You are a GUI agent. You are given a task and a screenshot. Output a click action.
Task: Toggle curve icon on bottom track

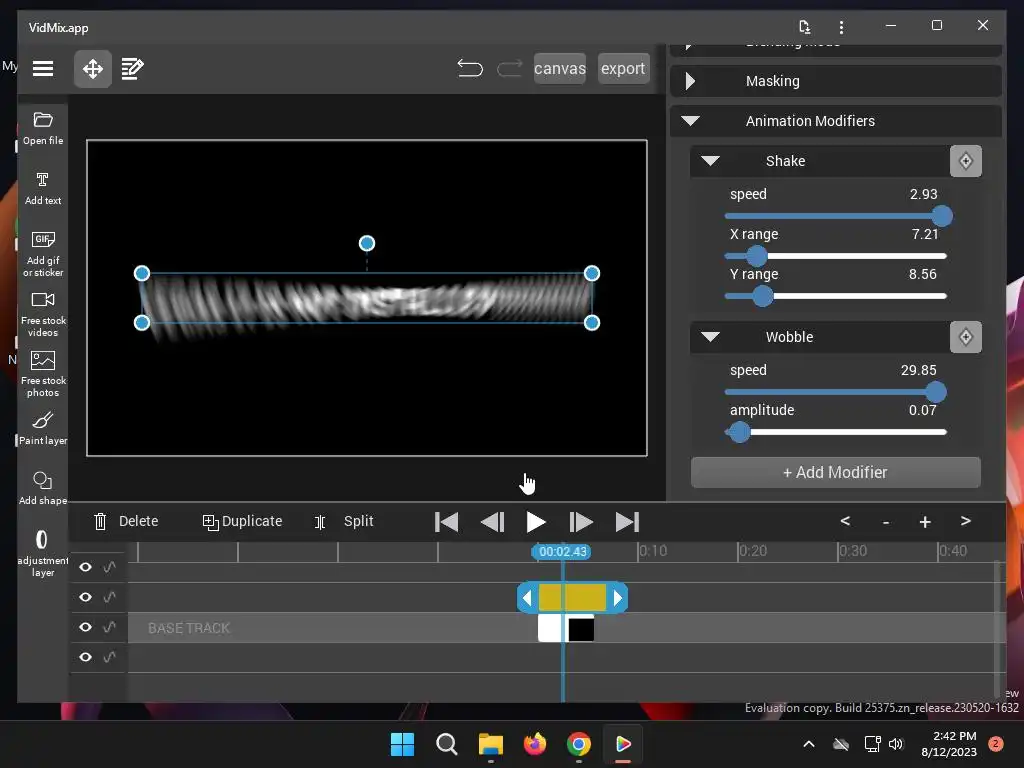pos(110,657)
